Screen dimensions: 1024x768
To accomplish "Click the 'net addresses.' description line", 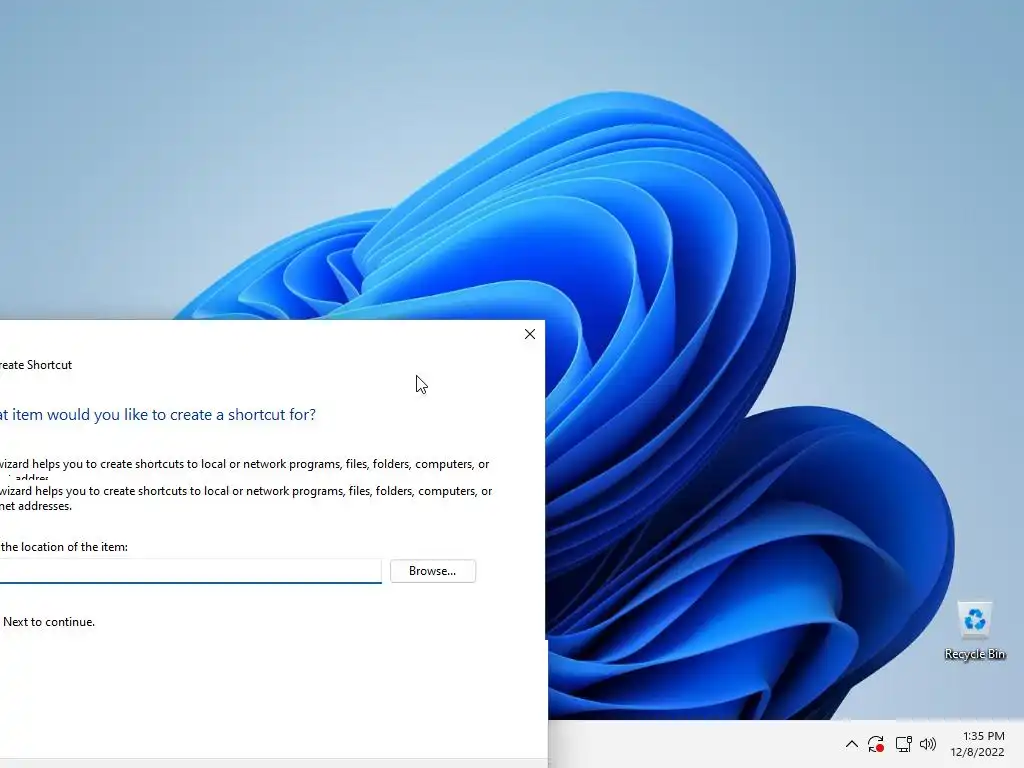I will [36, 506].
